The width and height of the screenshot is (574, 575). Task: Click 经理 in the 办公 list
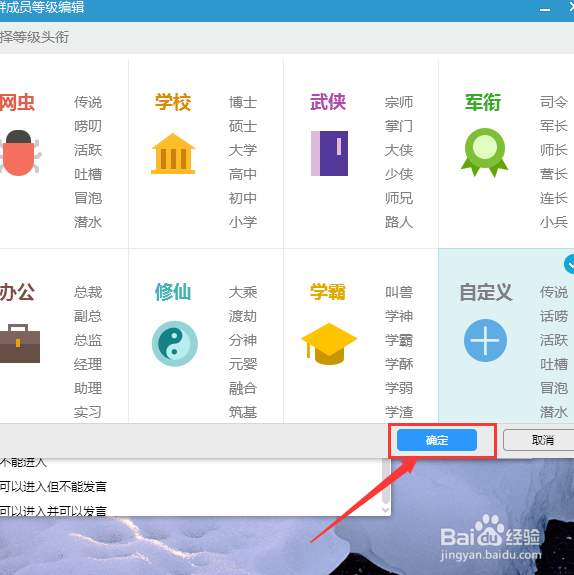click(88, 364)
